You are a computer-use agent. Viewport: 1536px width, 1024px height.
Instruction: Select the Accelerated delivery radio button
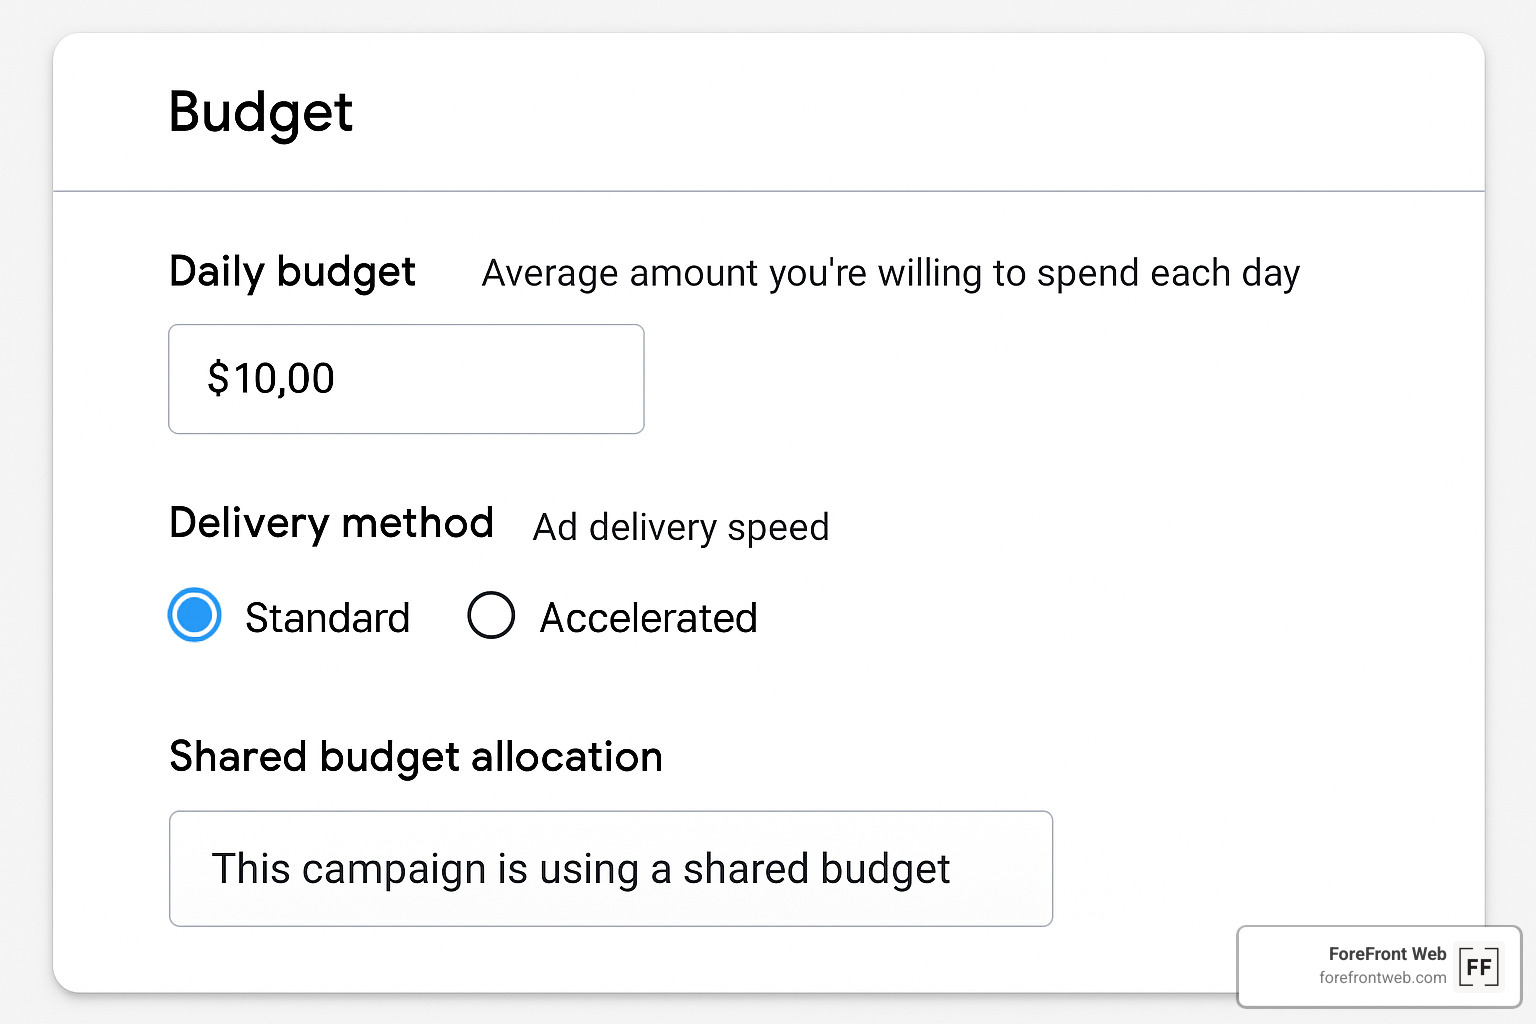[x=491, y=616]
